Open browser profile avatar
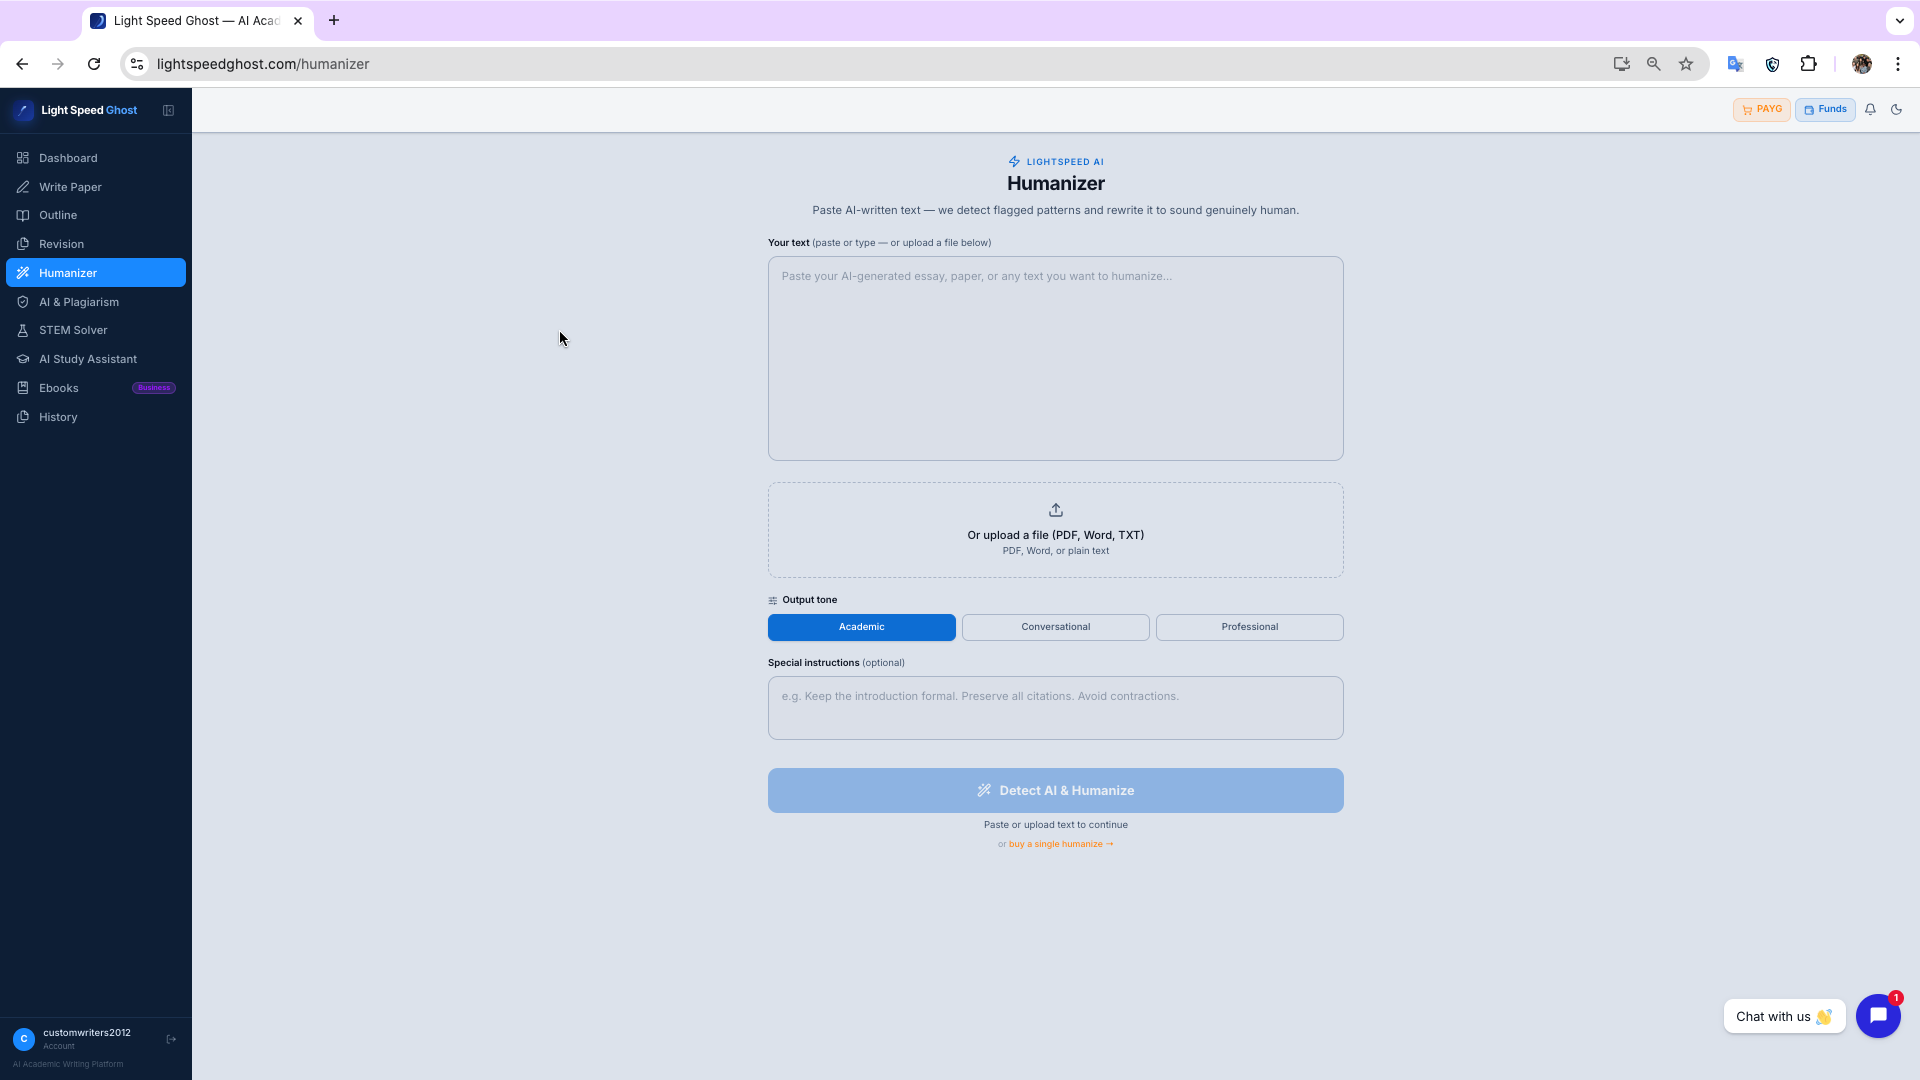 click(1861, 64)
